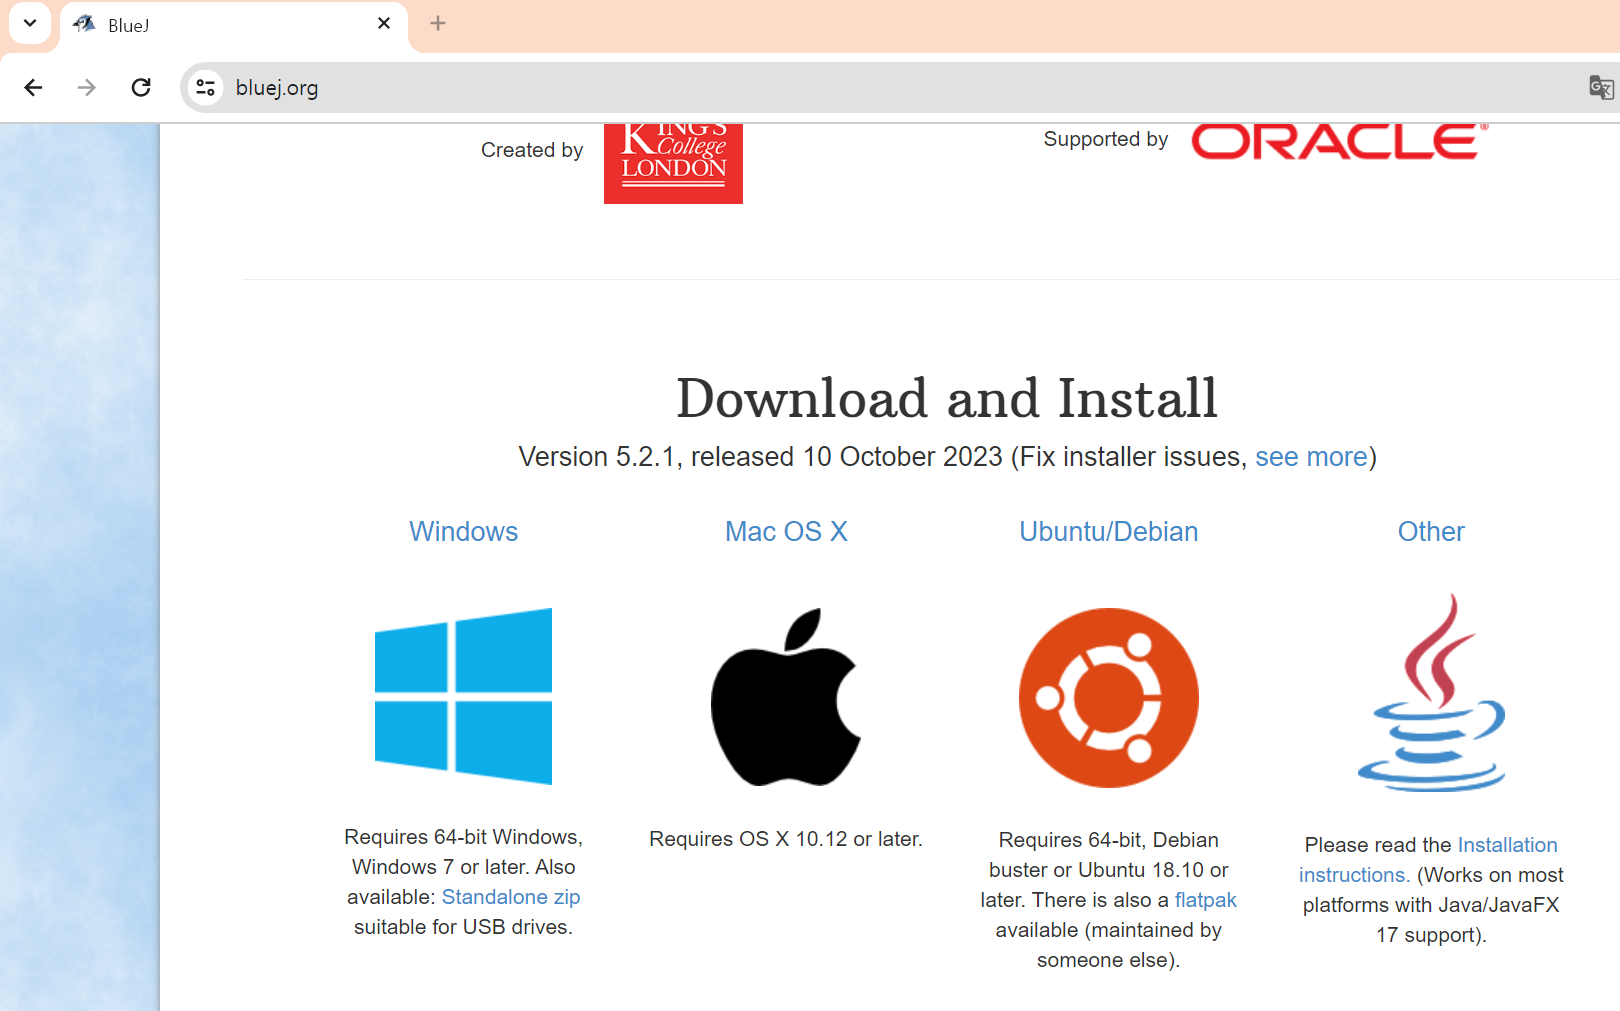This screenshot has width=1620, height=1011.
Task: Close the BlueJ browser tab
Action: coord(384,24)
